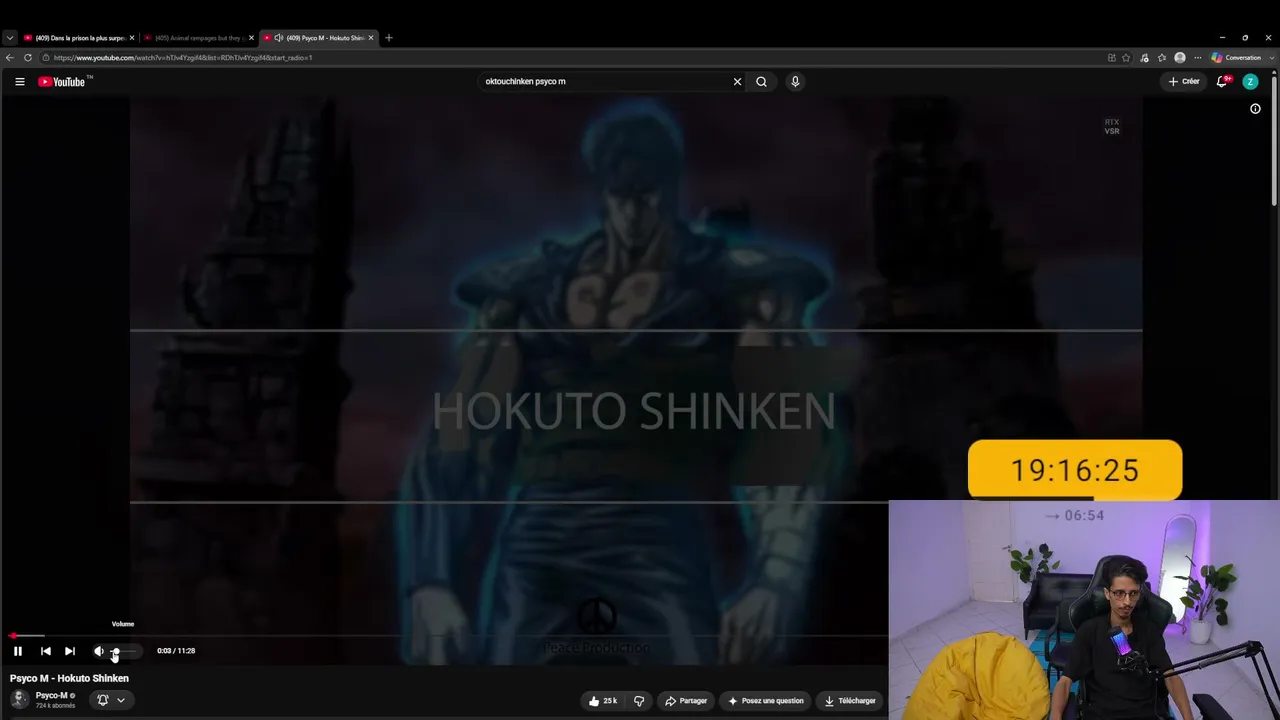Viewport: 1280px width, 720px height.
Task: Close the 'Psyco M - Hokuto Shinken' tab
Action: 371,38
